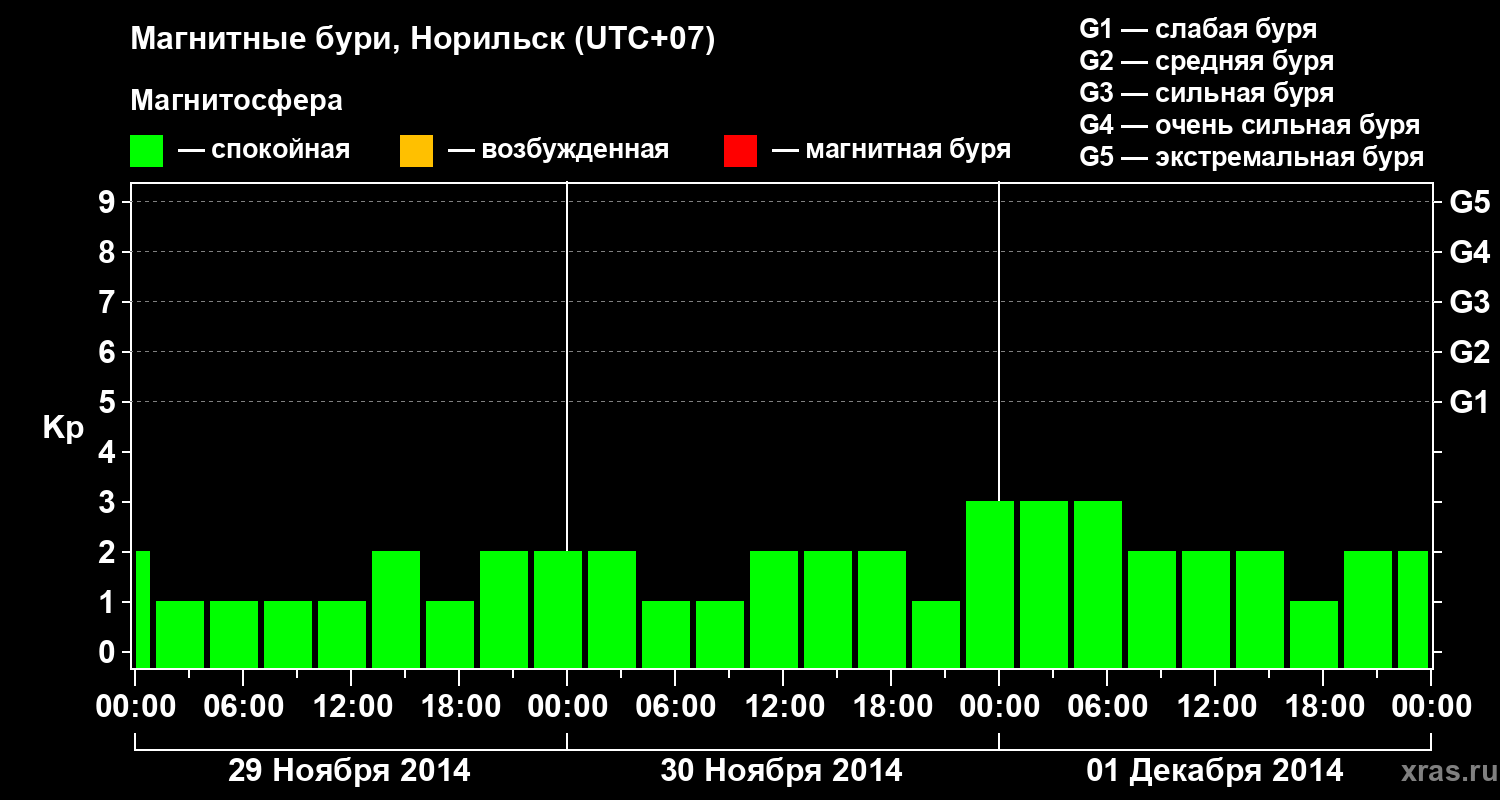
Task: Click the Kp 2 bar on 29 November afternoon
Action: pos(396,609)
